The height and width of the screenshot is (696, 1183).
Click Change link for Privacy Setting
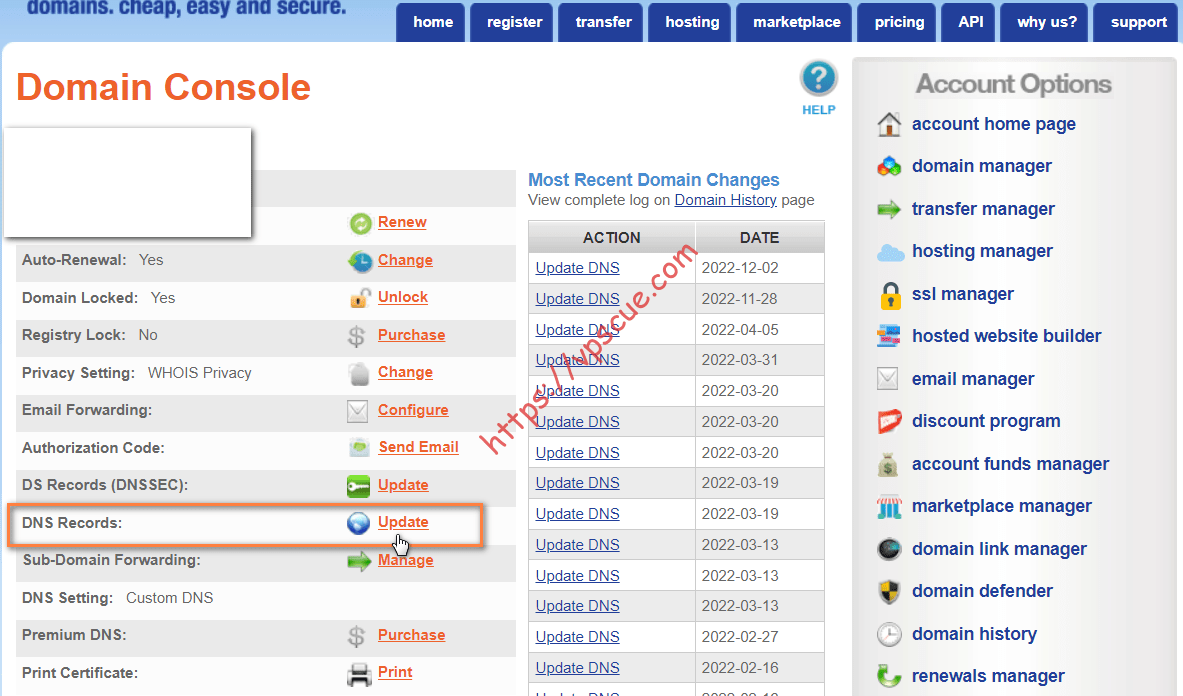[x=405, y=373]
